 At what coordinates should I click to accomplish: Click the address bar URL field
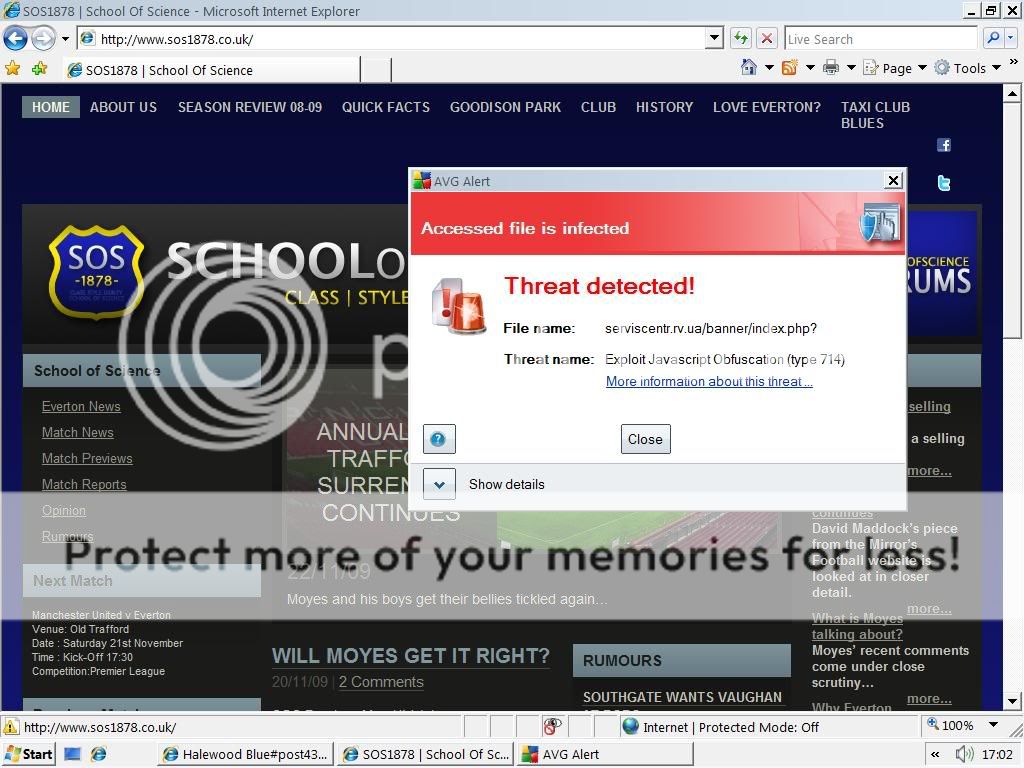tap(392, 39)
